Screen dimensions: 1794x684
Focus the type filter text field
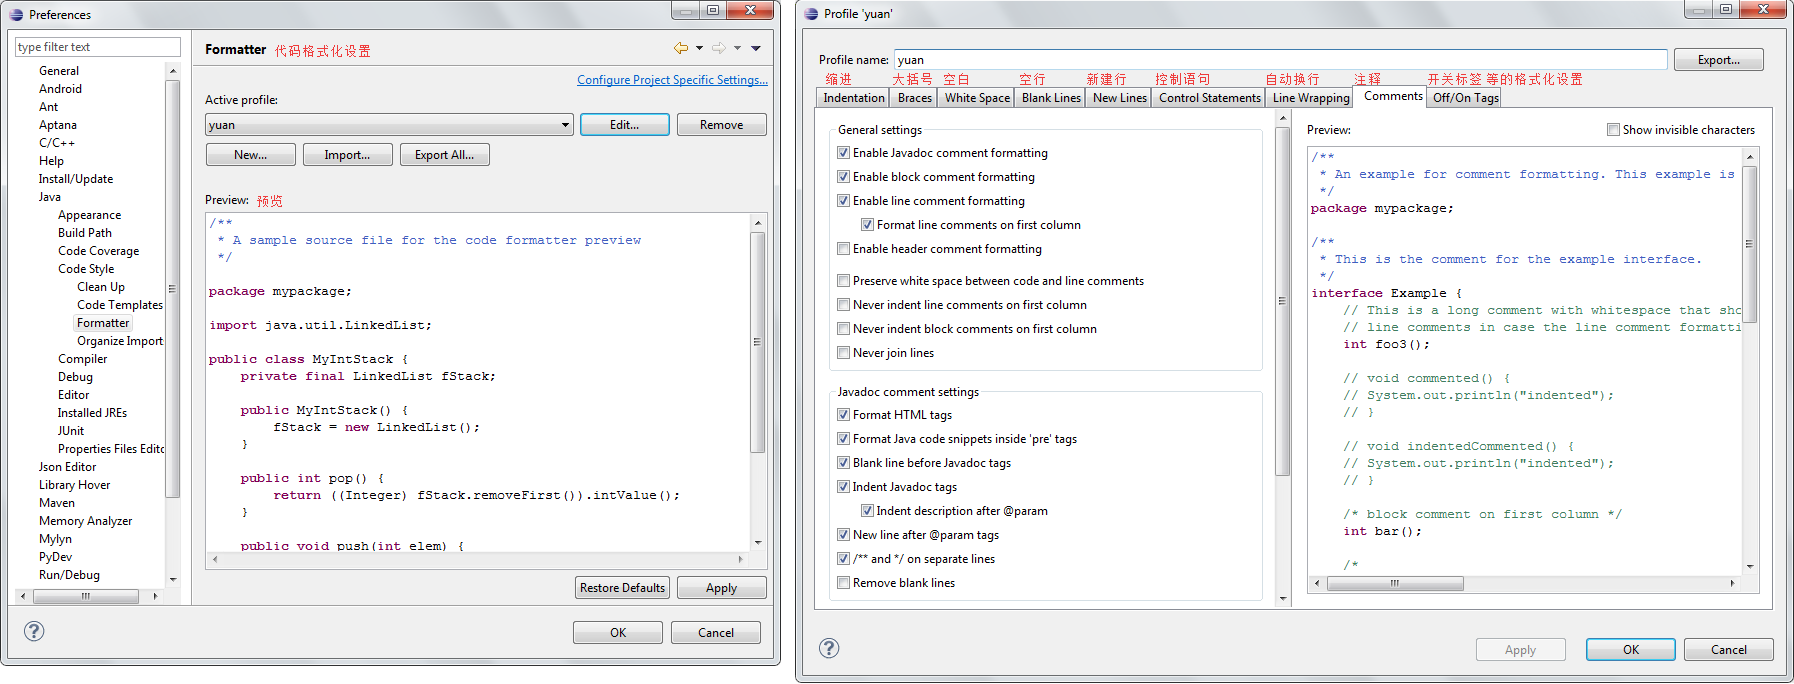pyautogui.click(x=98, y=47)
